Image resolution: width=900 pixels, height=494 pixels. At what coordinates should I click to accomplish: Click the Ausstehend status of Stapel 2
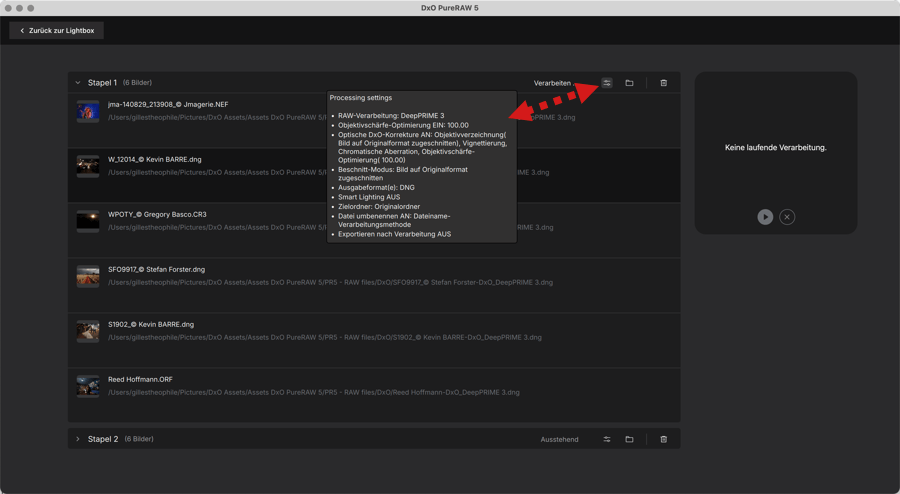click(559, 439)
